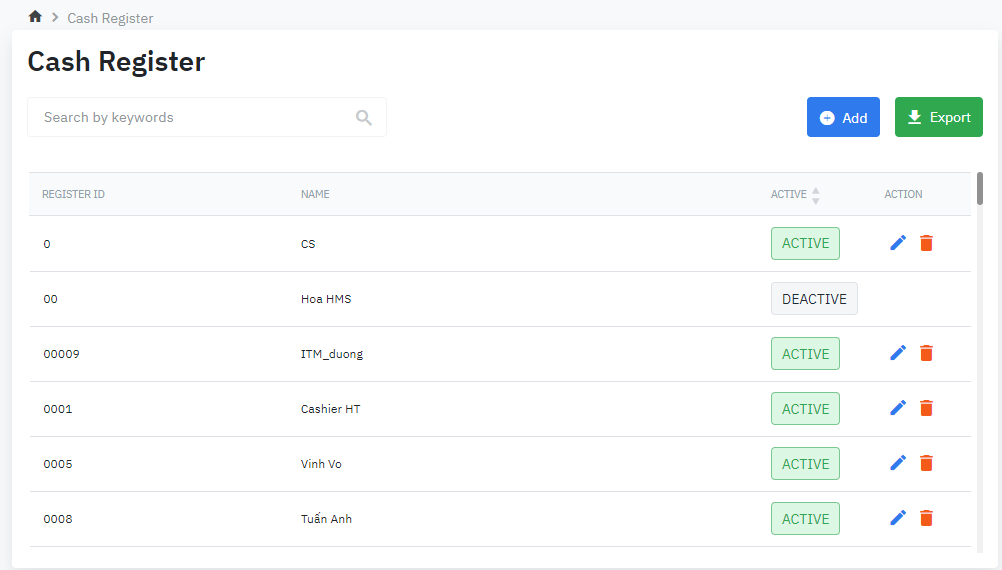Click the search magnifier icon

(x=364, y=118)
